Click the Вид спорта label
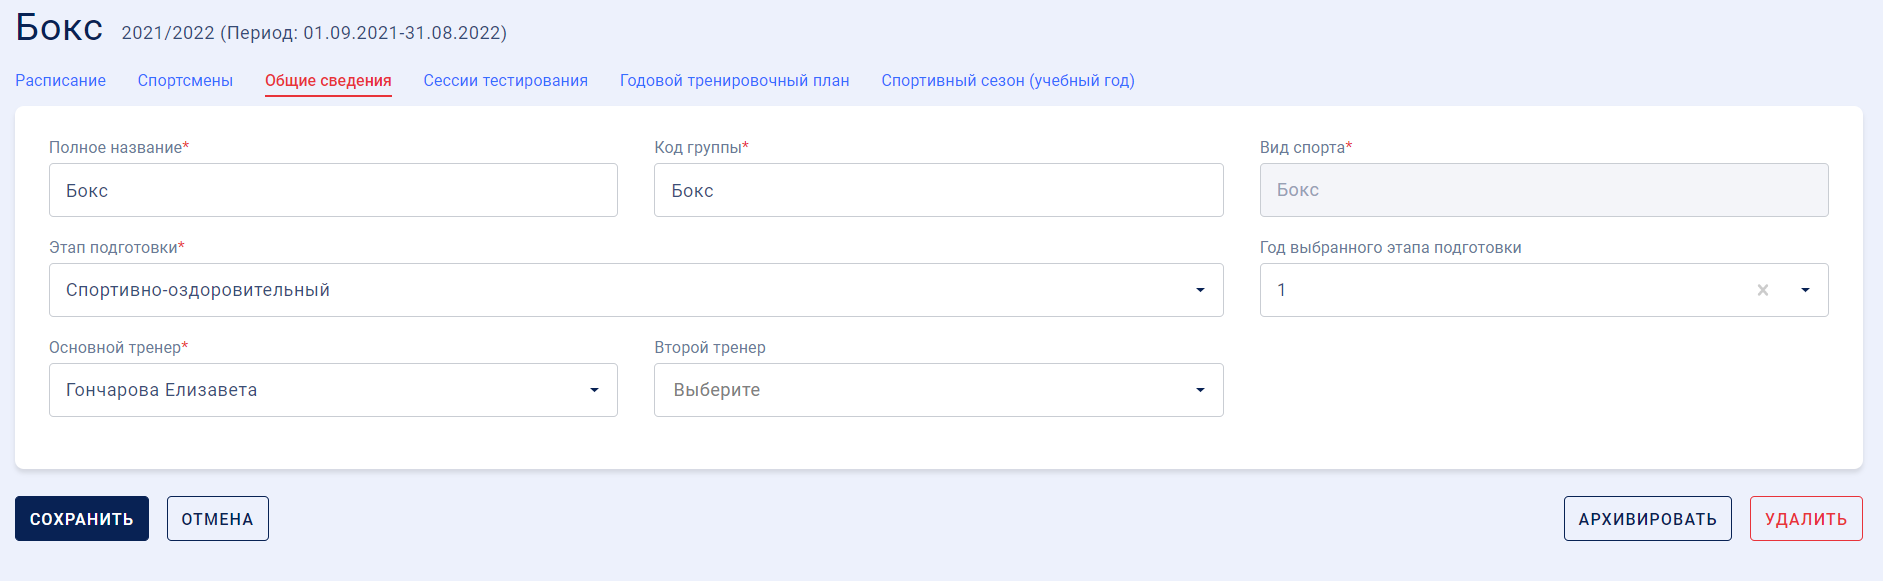The image size is (1883, 581). tap(1306, 148)
